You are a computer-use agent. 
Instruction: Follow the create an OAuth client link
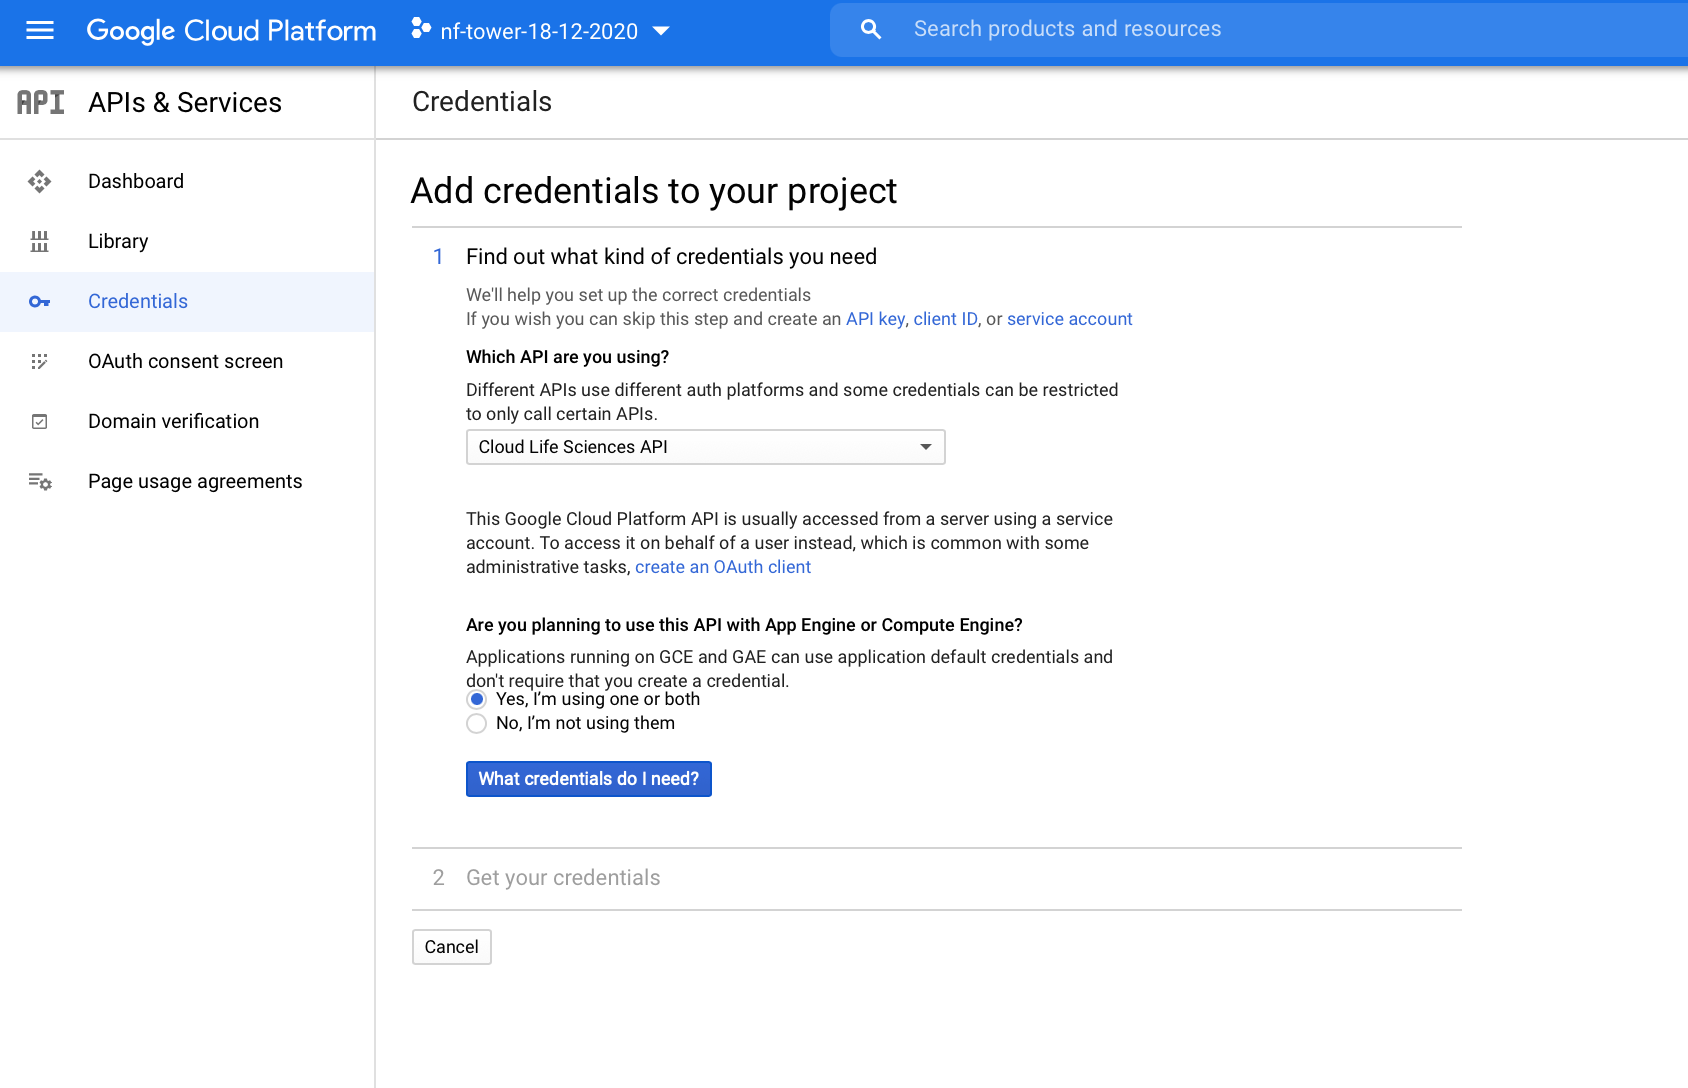click(x=722, y=567)
